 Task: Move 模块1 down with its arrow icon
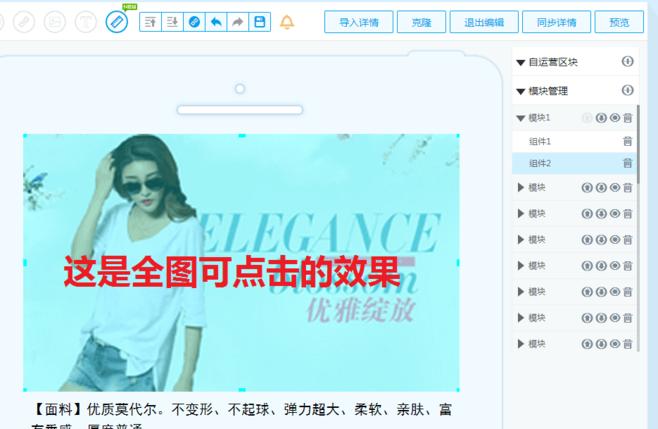coord(601,118)
